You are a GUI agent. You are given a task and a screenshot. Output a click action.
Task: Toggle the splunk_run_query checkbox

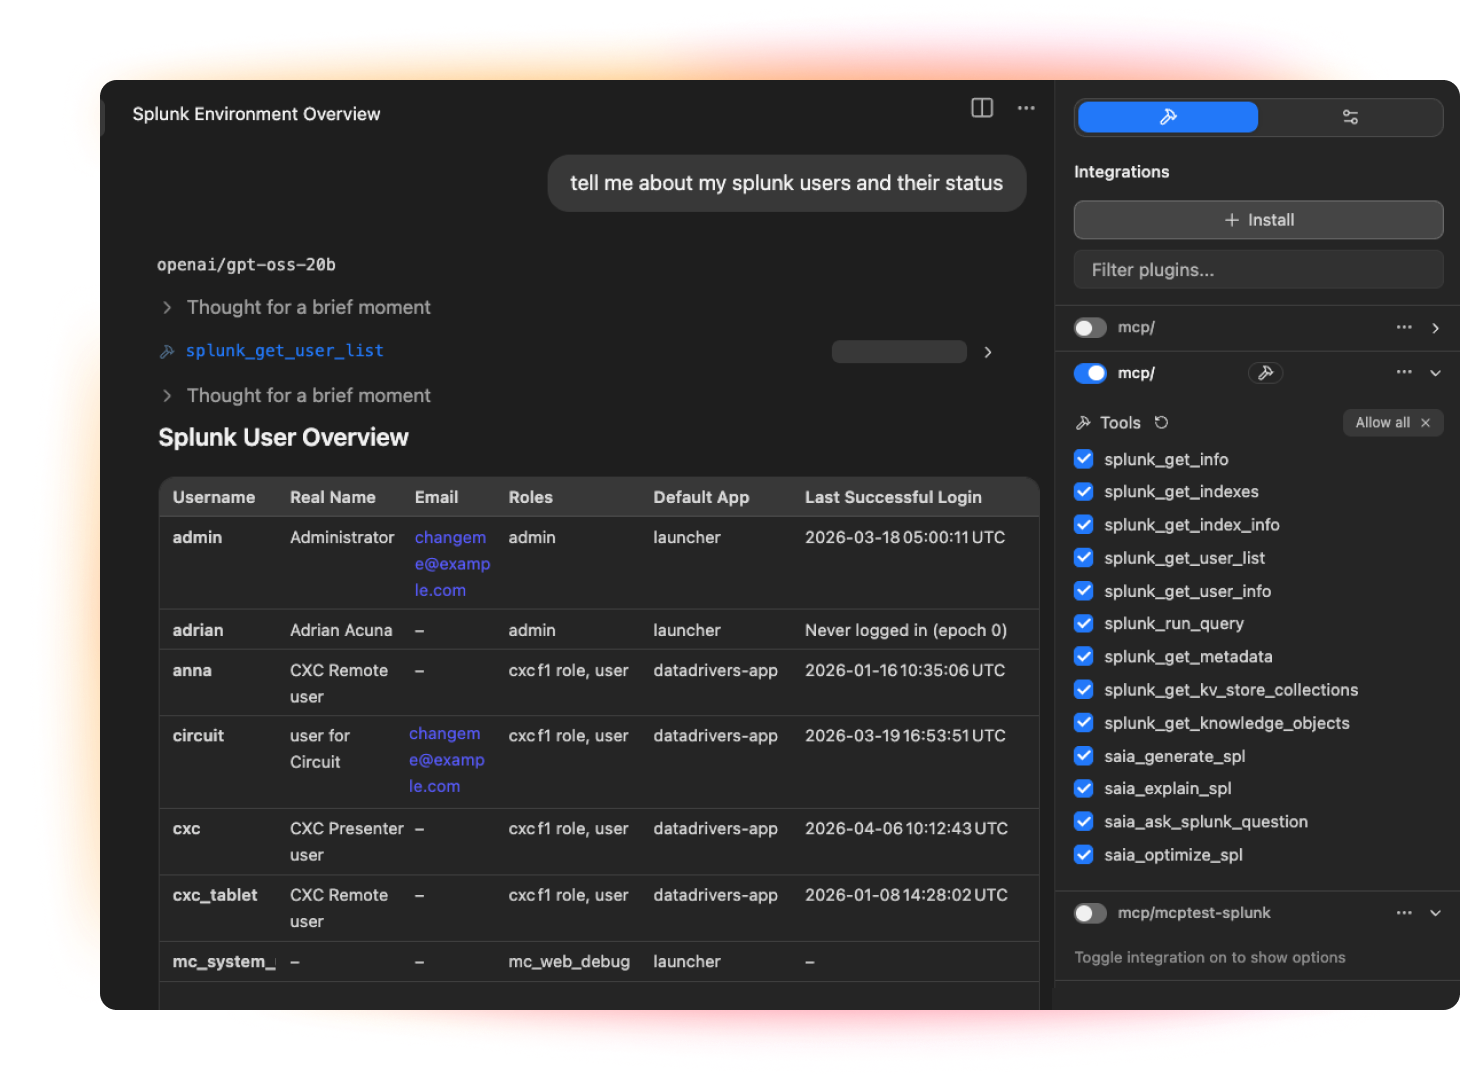[x=1083, y=624]
